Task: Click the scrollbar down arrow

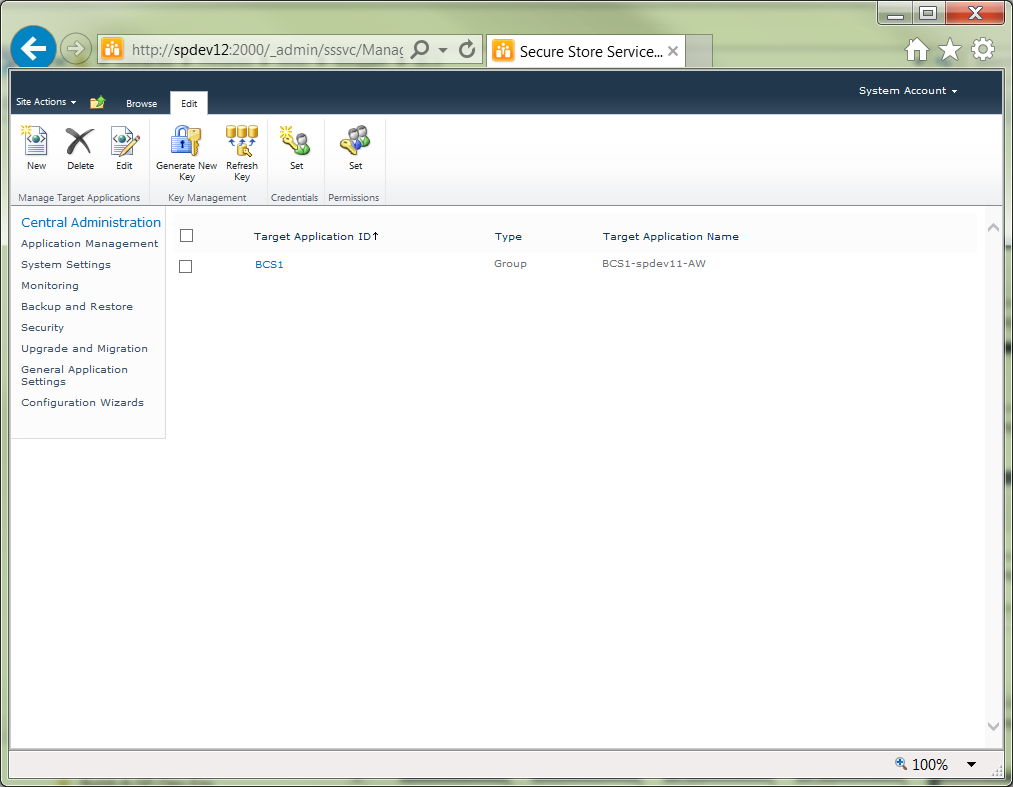Action: pyautogui.click(x=993, y=726)
